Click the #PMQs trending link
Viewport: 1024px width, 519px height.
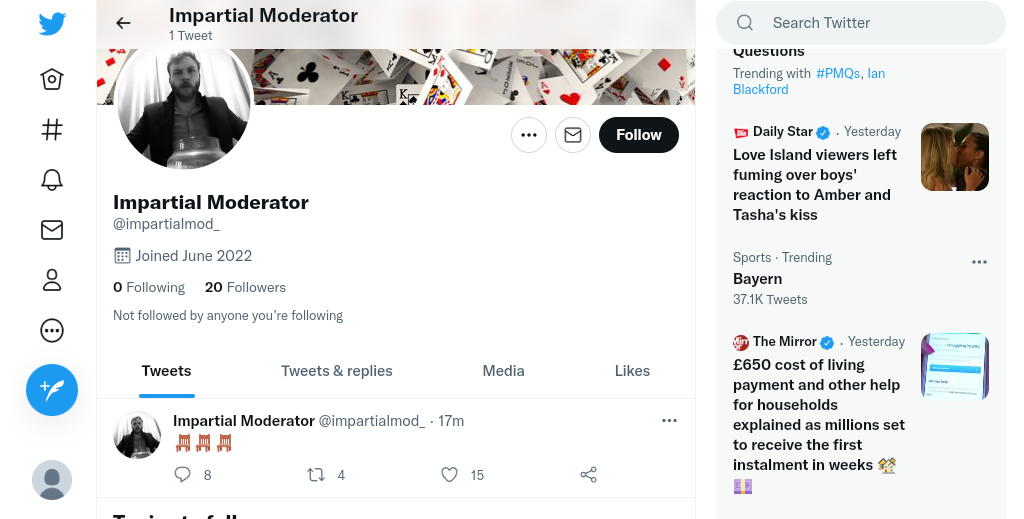pos(838,73)
